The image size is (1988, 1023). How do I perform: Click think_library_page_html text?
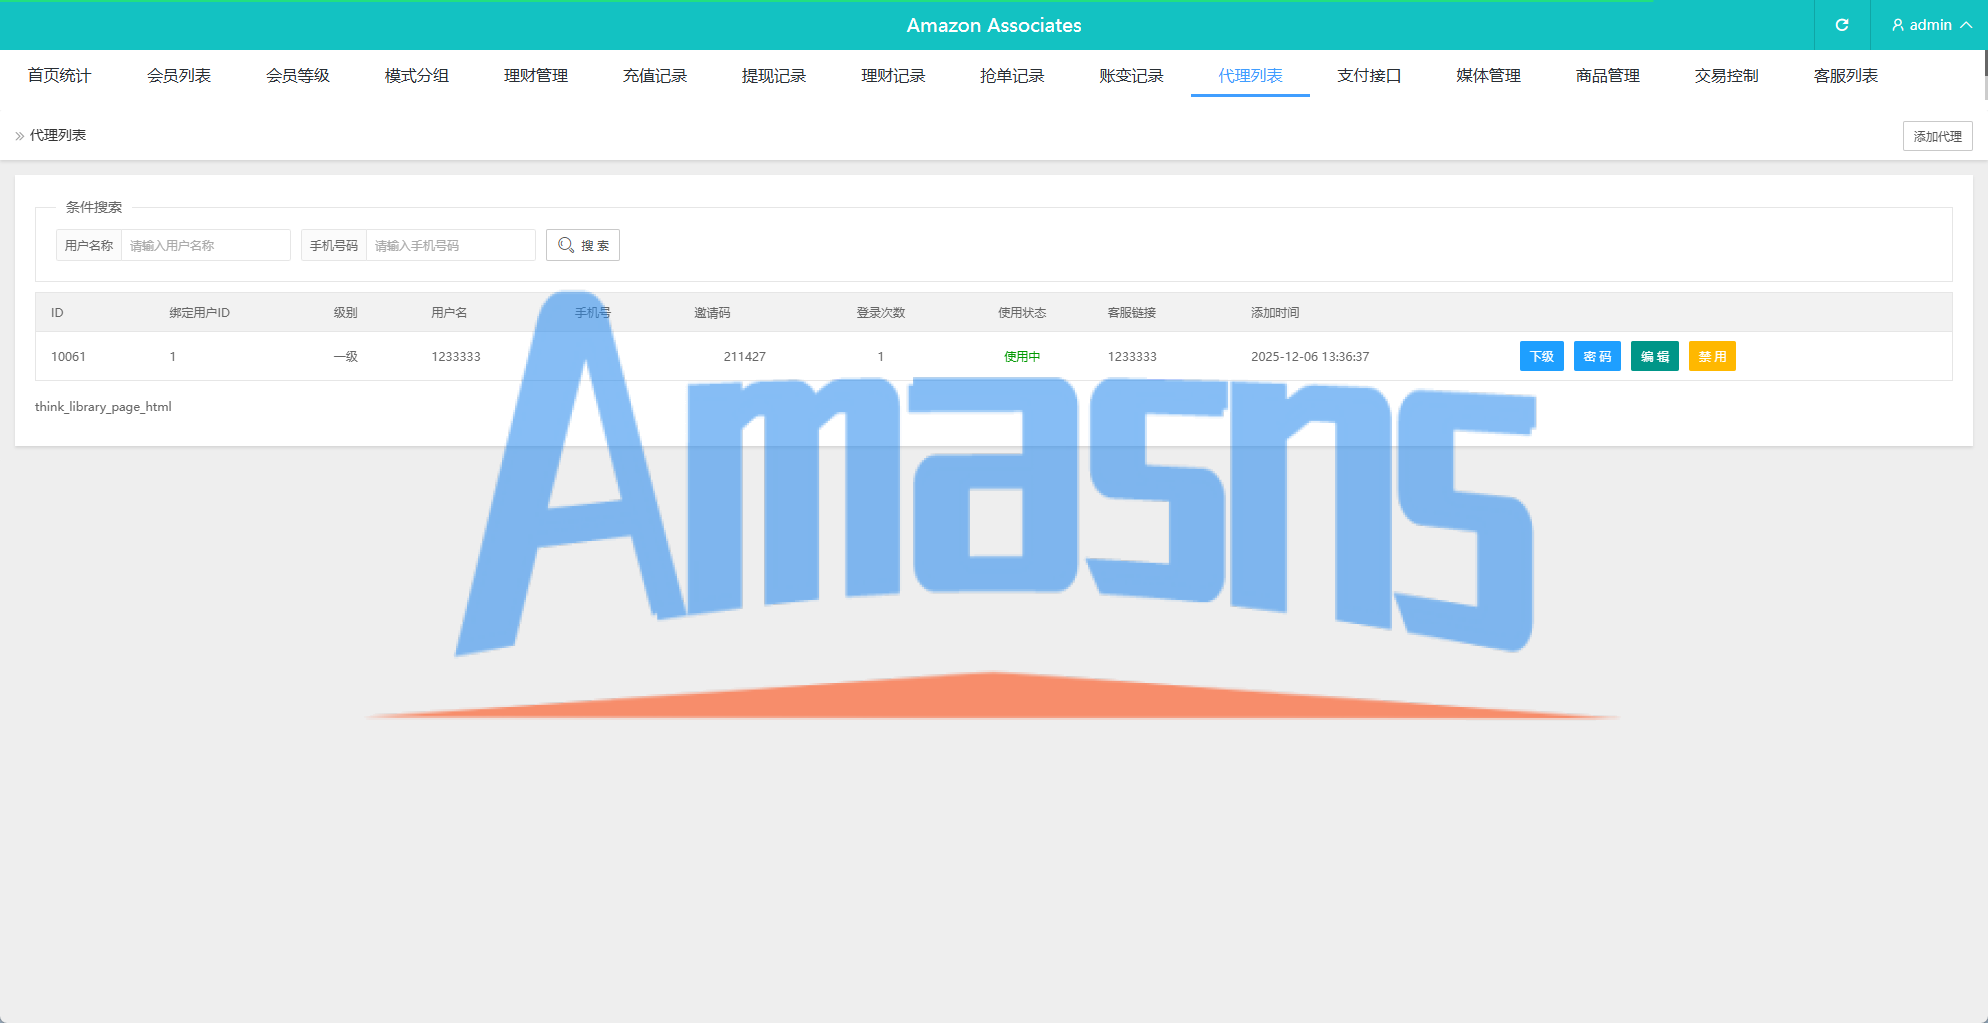pyautogui.click(x=103, y=407)
